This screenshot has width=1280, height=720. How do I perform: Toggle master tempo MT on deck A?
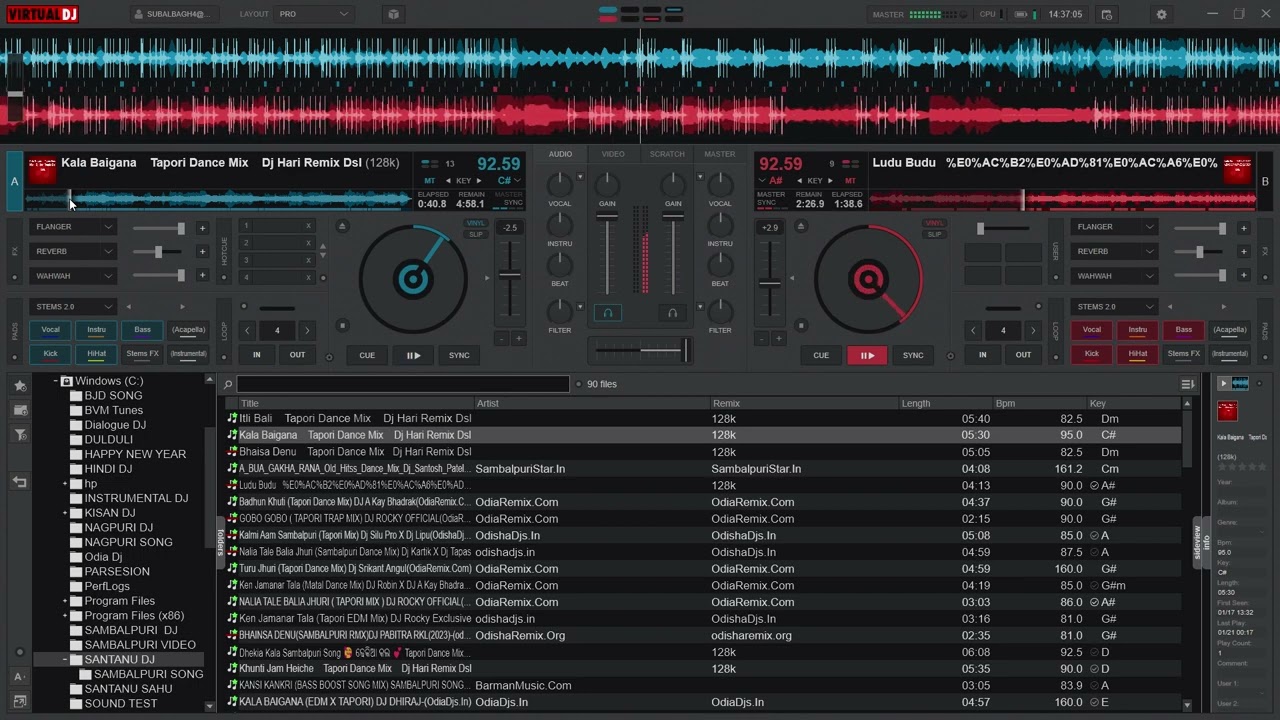pyautogui.click(x=430, y=181)
